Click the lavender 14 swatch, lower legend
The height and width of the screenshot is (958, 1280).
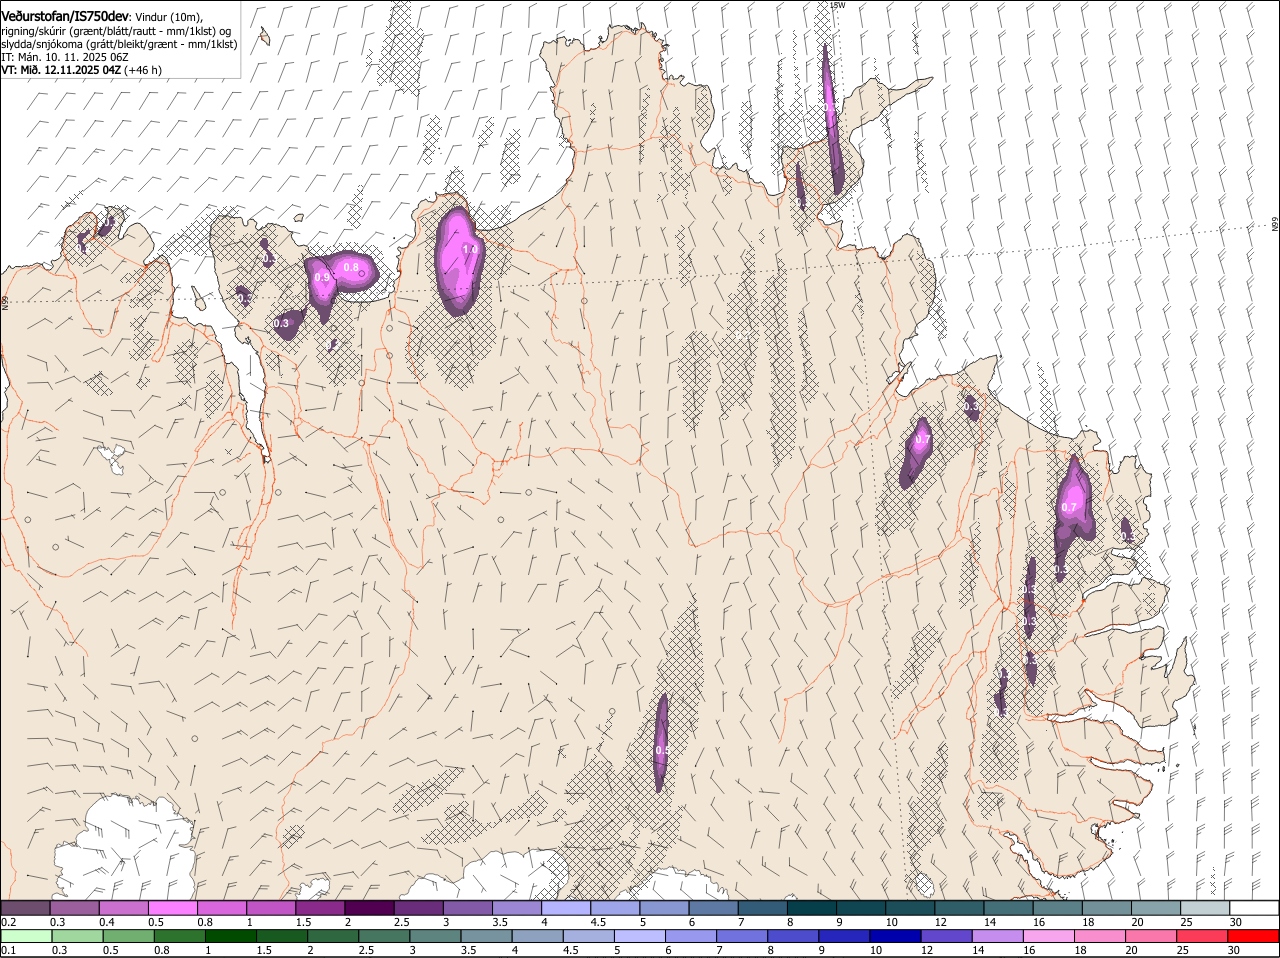pyautogui.click(x=998, y=936)
